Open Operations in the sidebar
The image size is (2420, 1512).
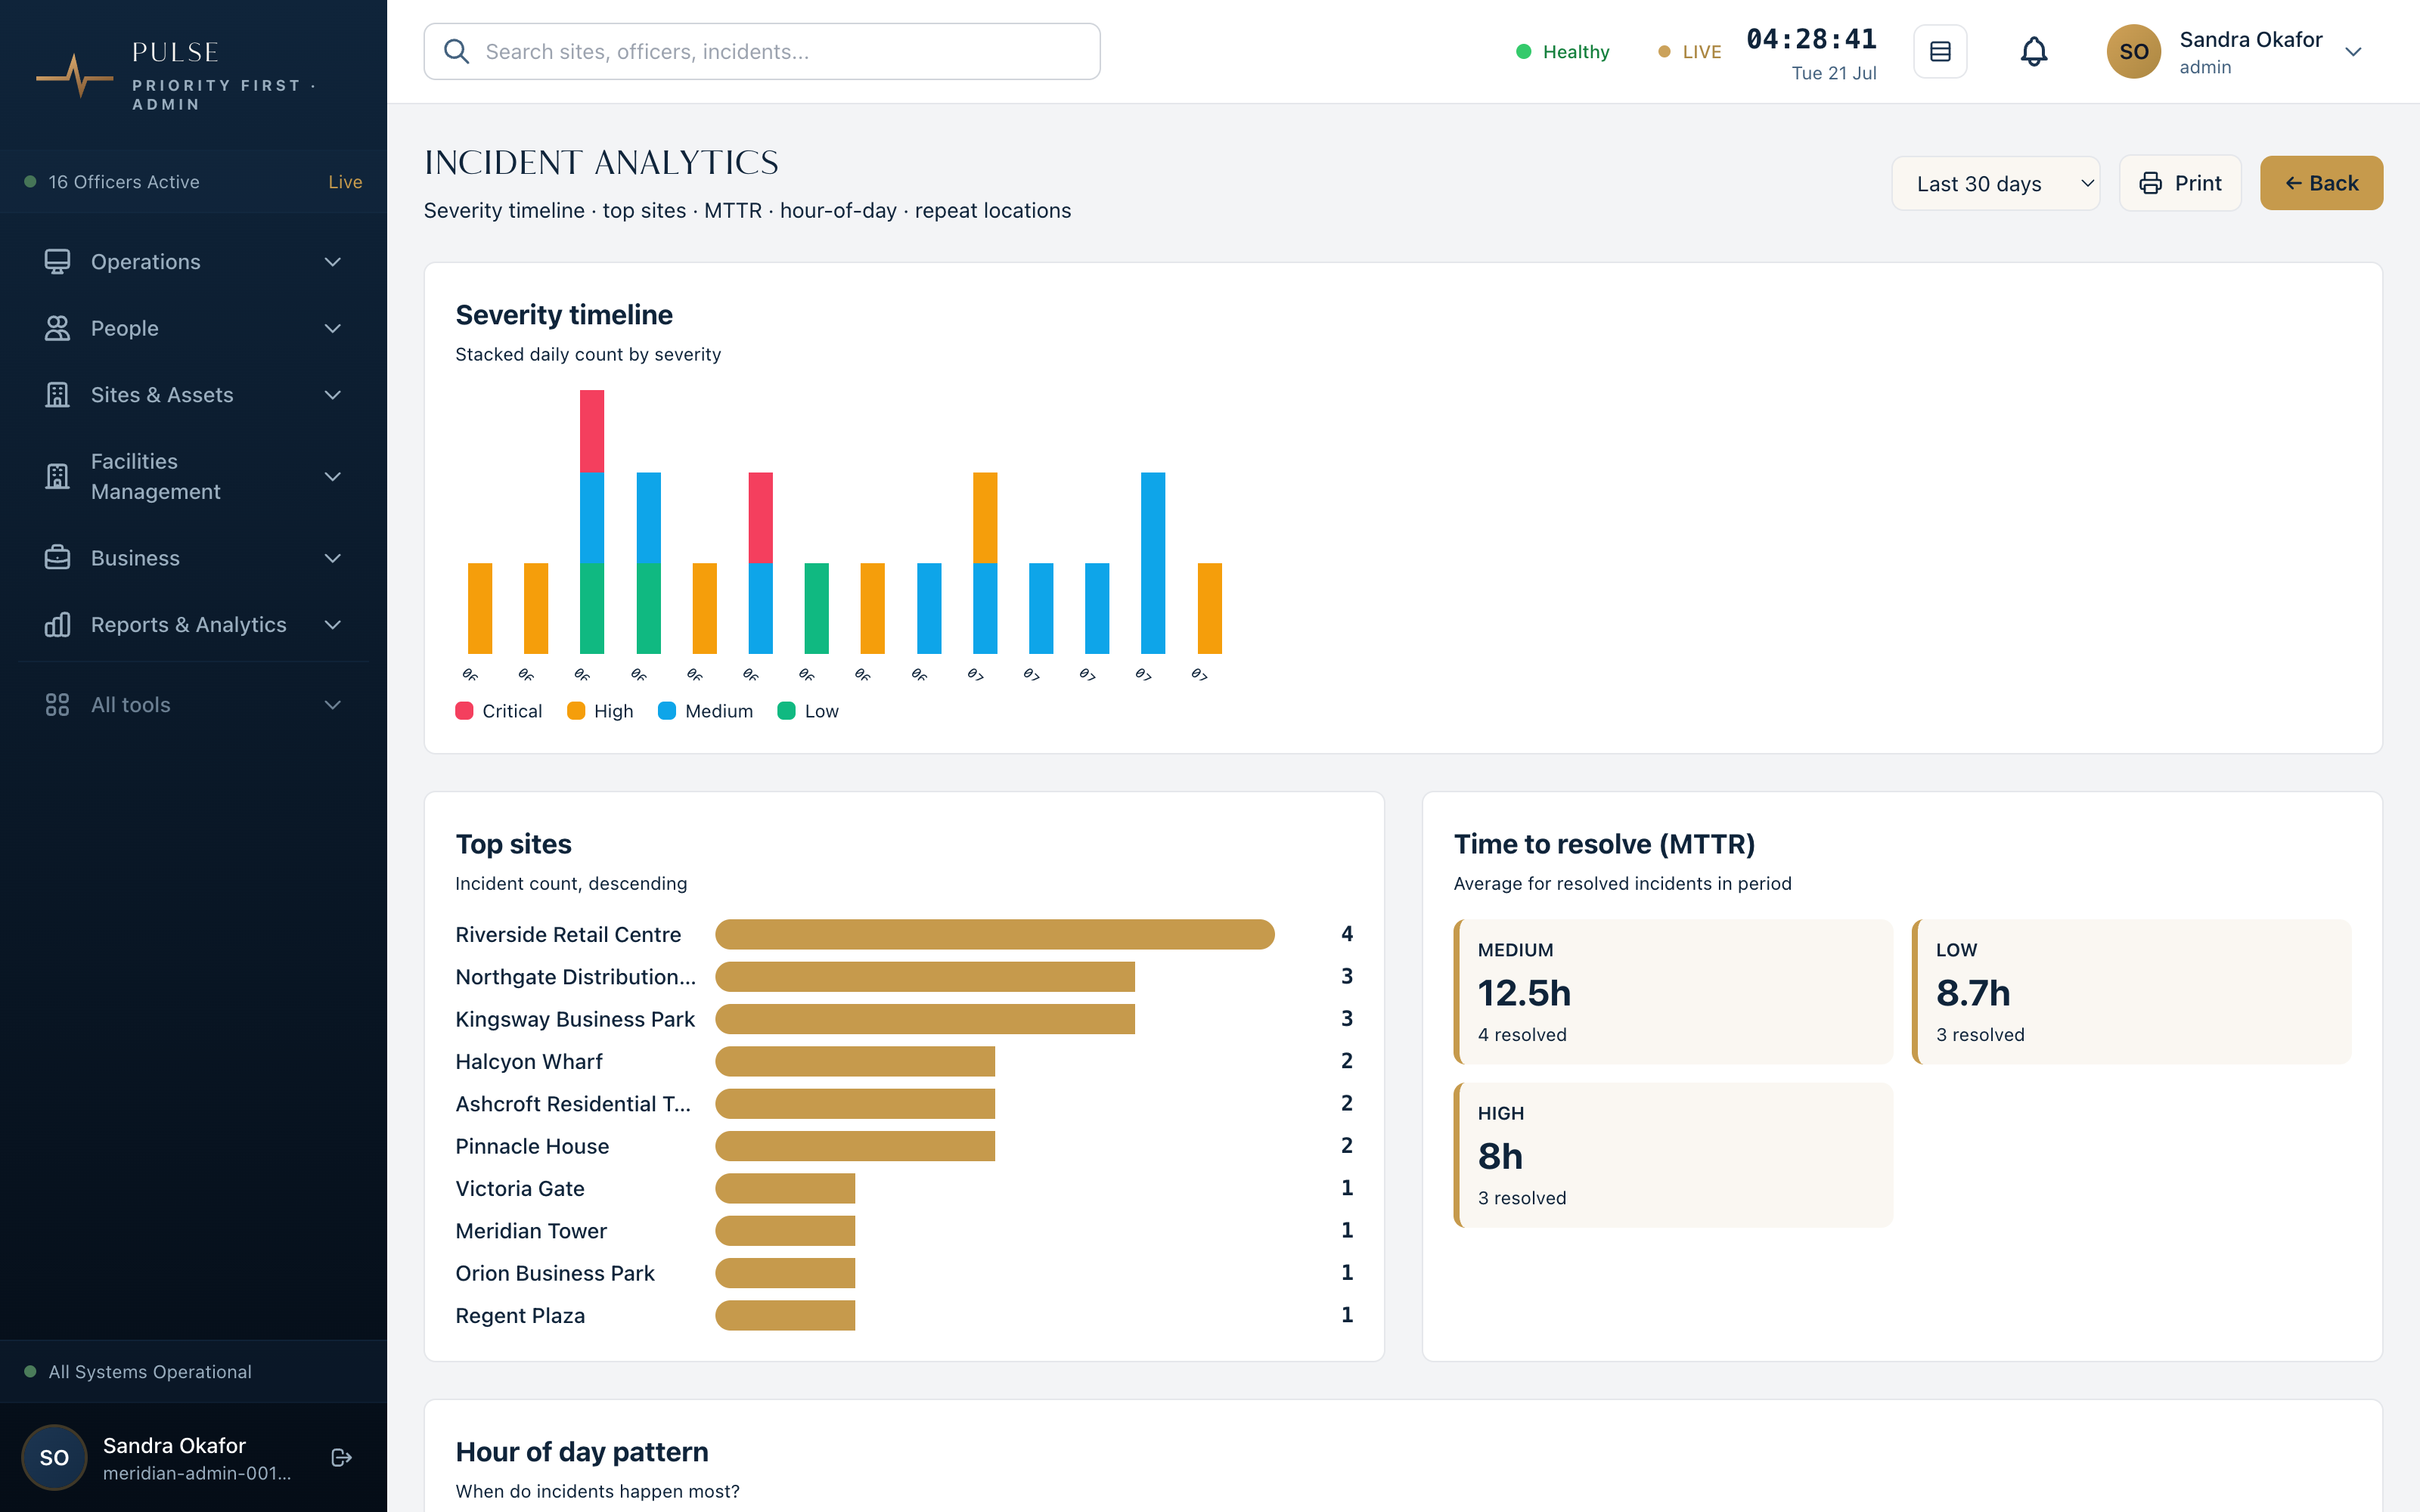click(193, 262)
